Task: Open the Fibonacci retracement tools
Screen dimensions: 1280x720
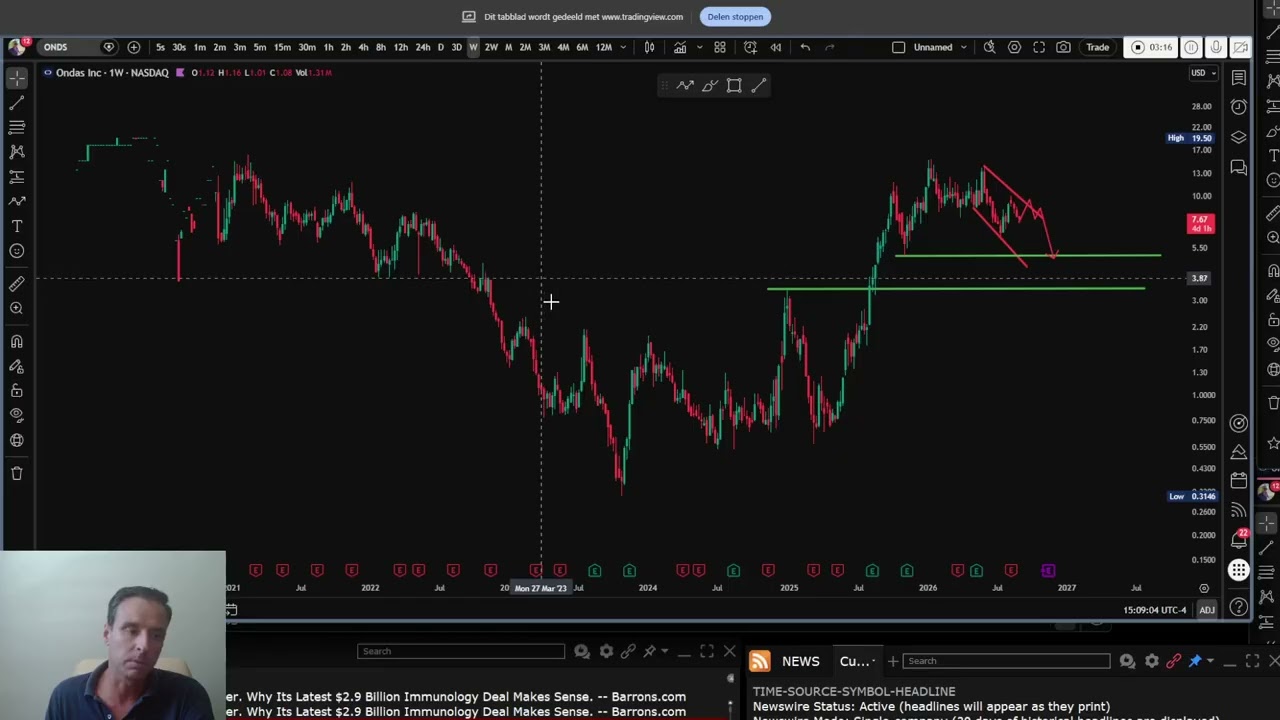Action: (17, 127)
